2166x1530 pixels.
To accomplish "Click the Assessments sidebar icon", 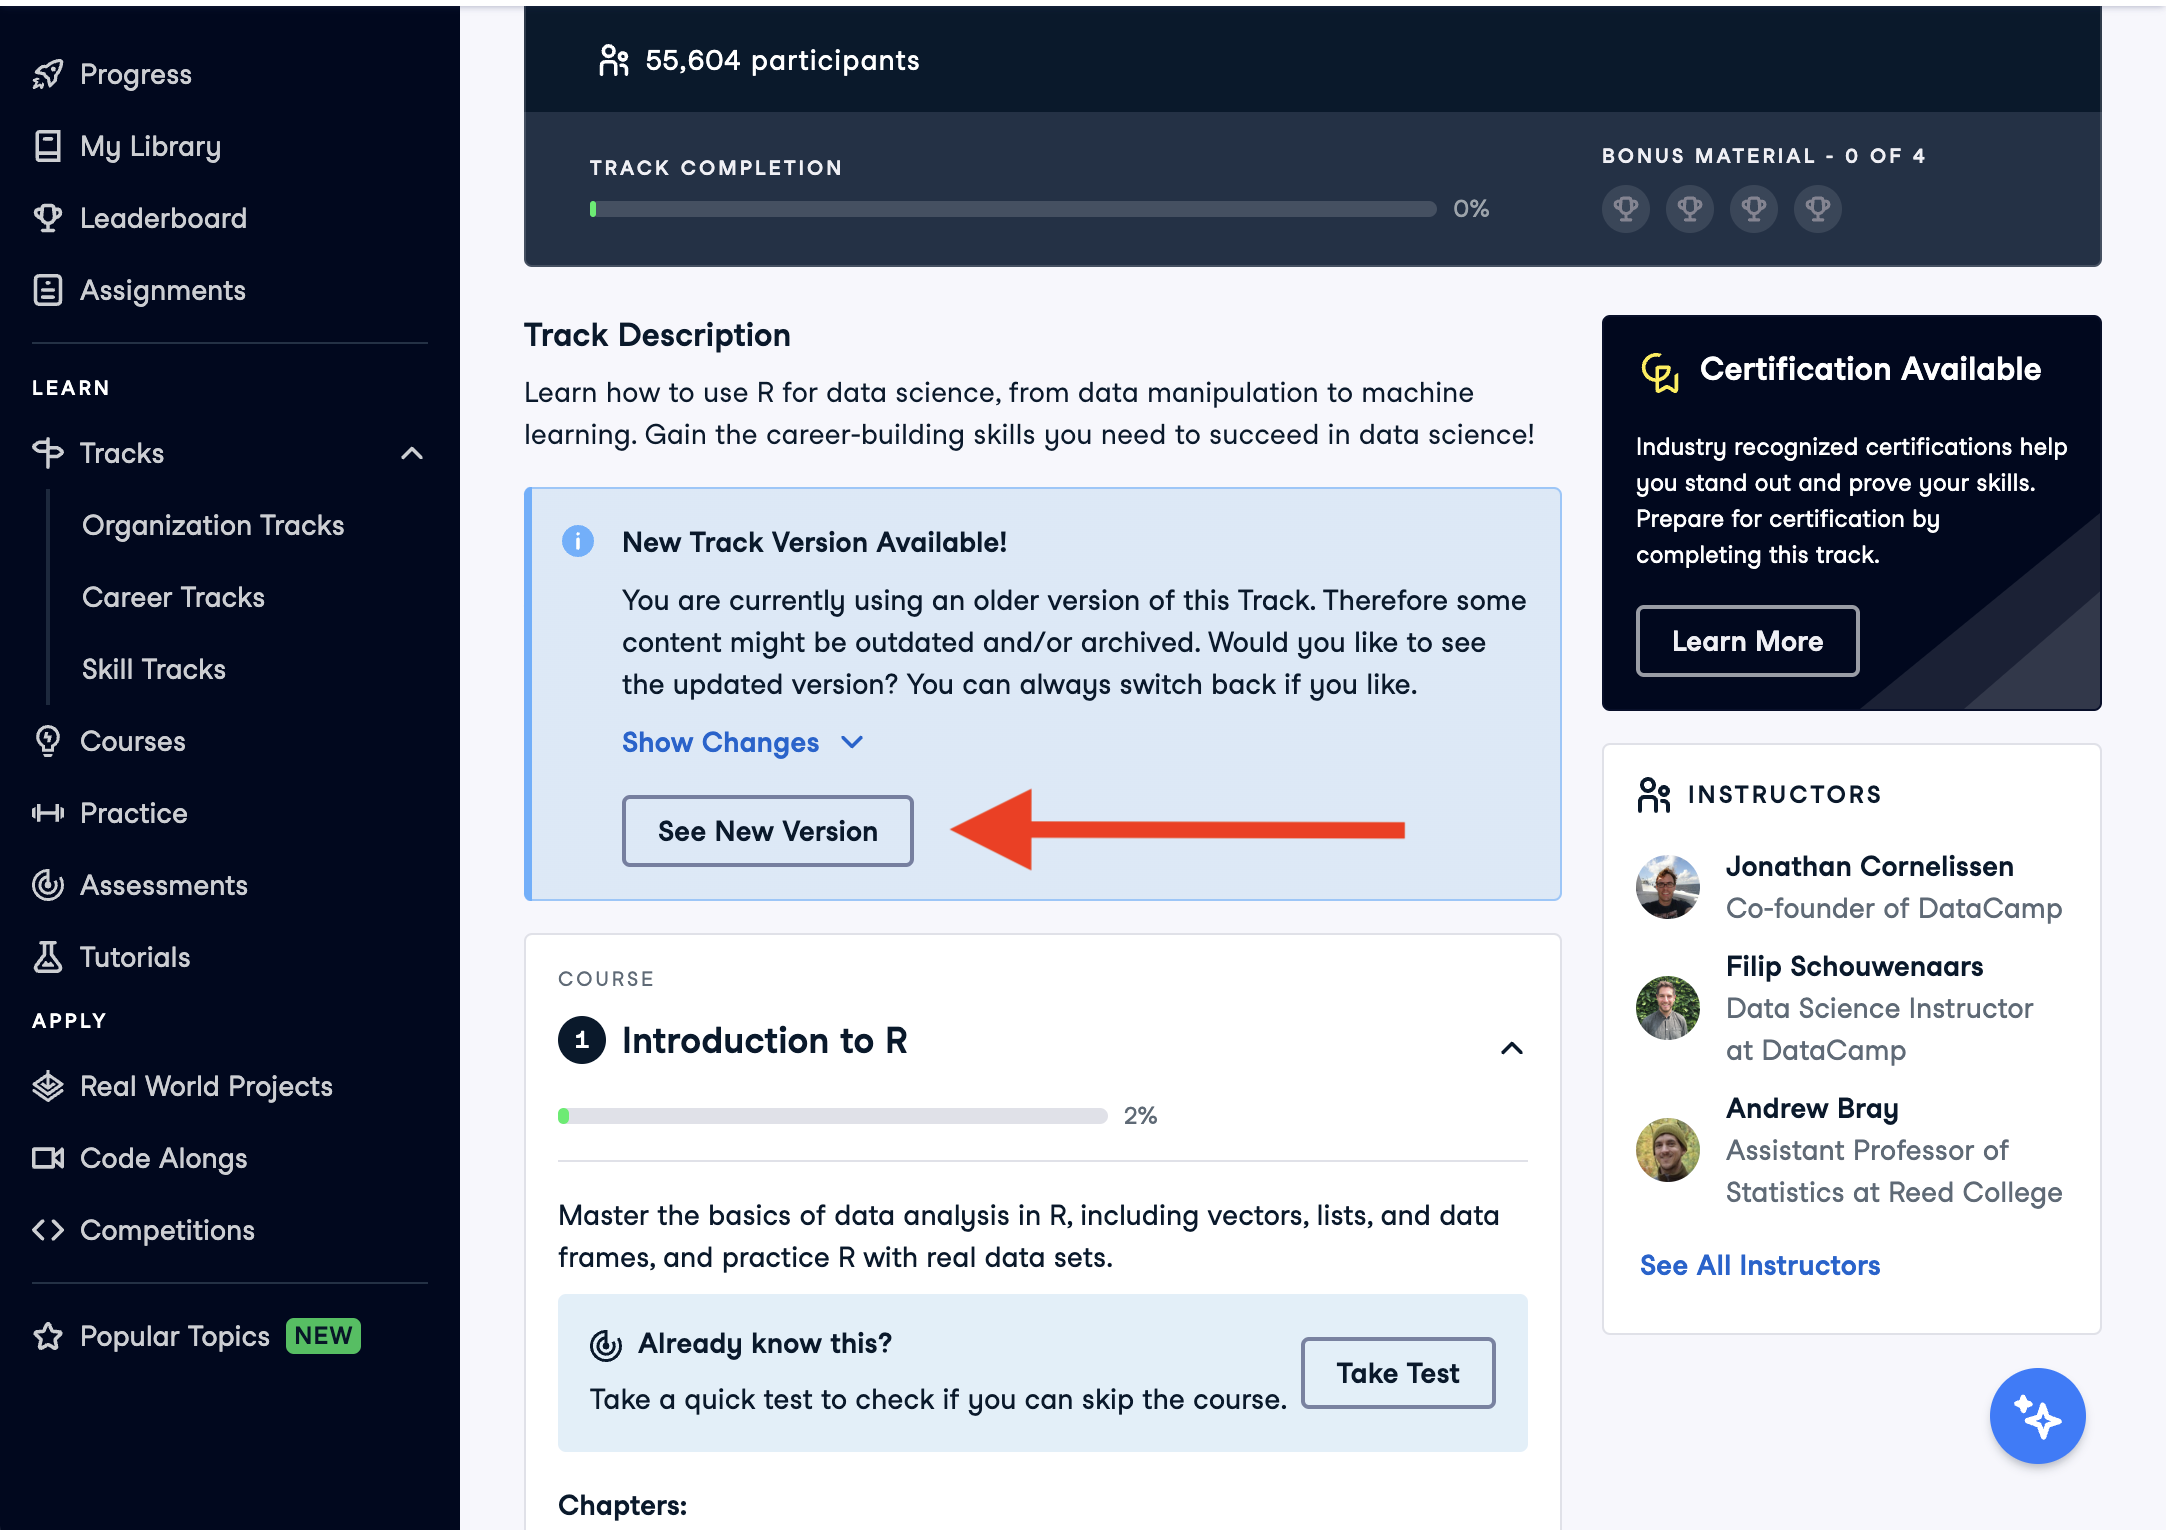I will pyautogui.click(x=47, y=885).
